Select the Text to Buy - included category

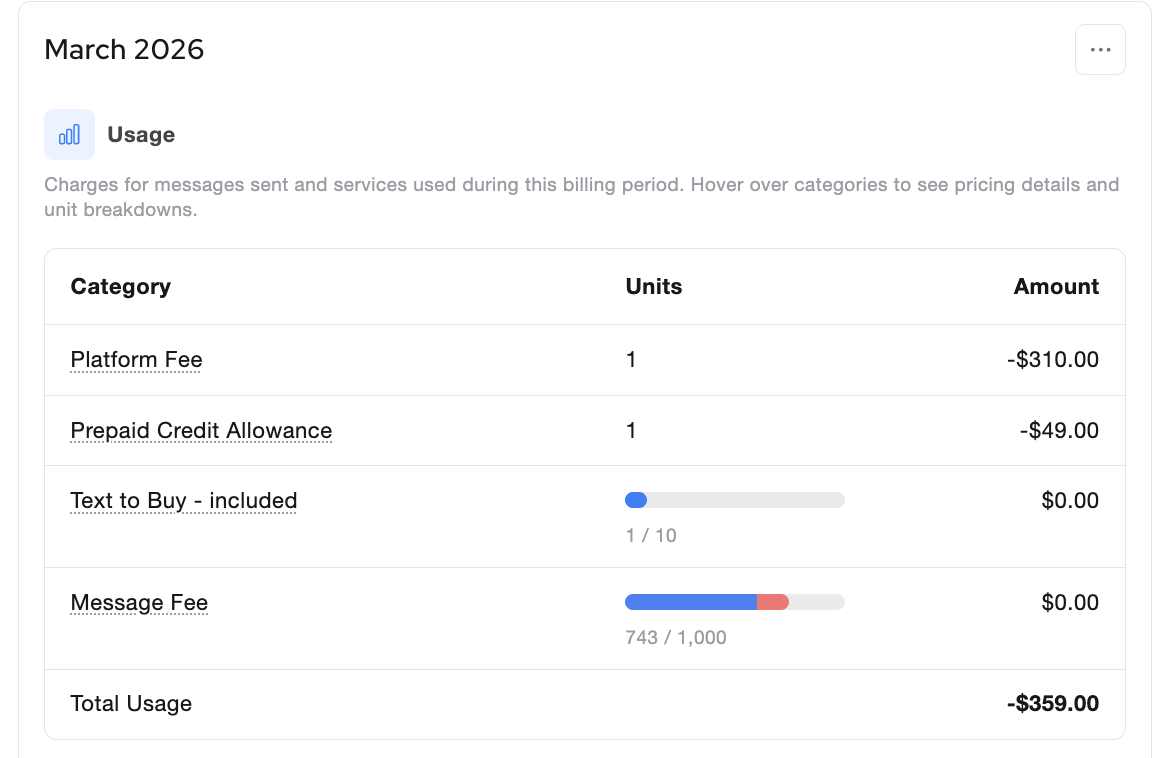183,501
